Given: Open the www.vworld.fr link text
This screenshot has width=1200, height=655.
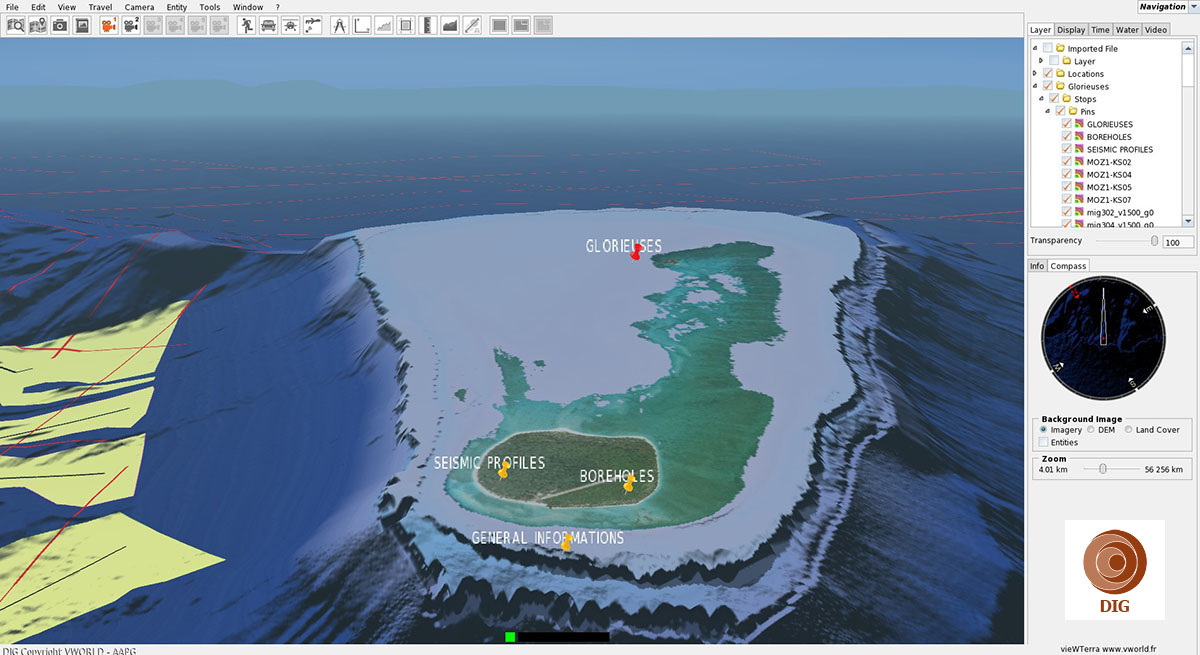Looking at the screenshot, I should pos(1128,648).
